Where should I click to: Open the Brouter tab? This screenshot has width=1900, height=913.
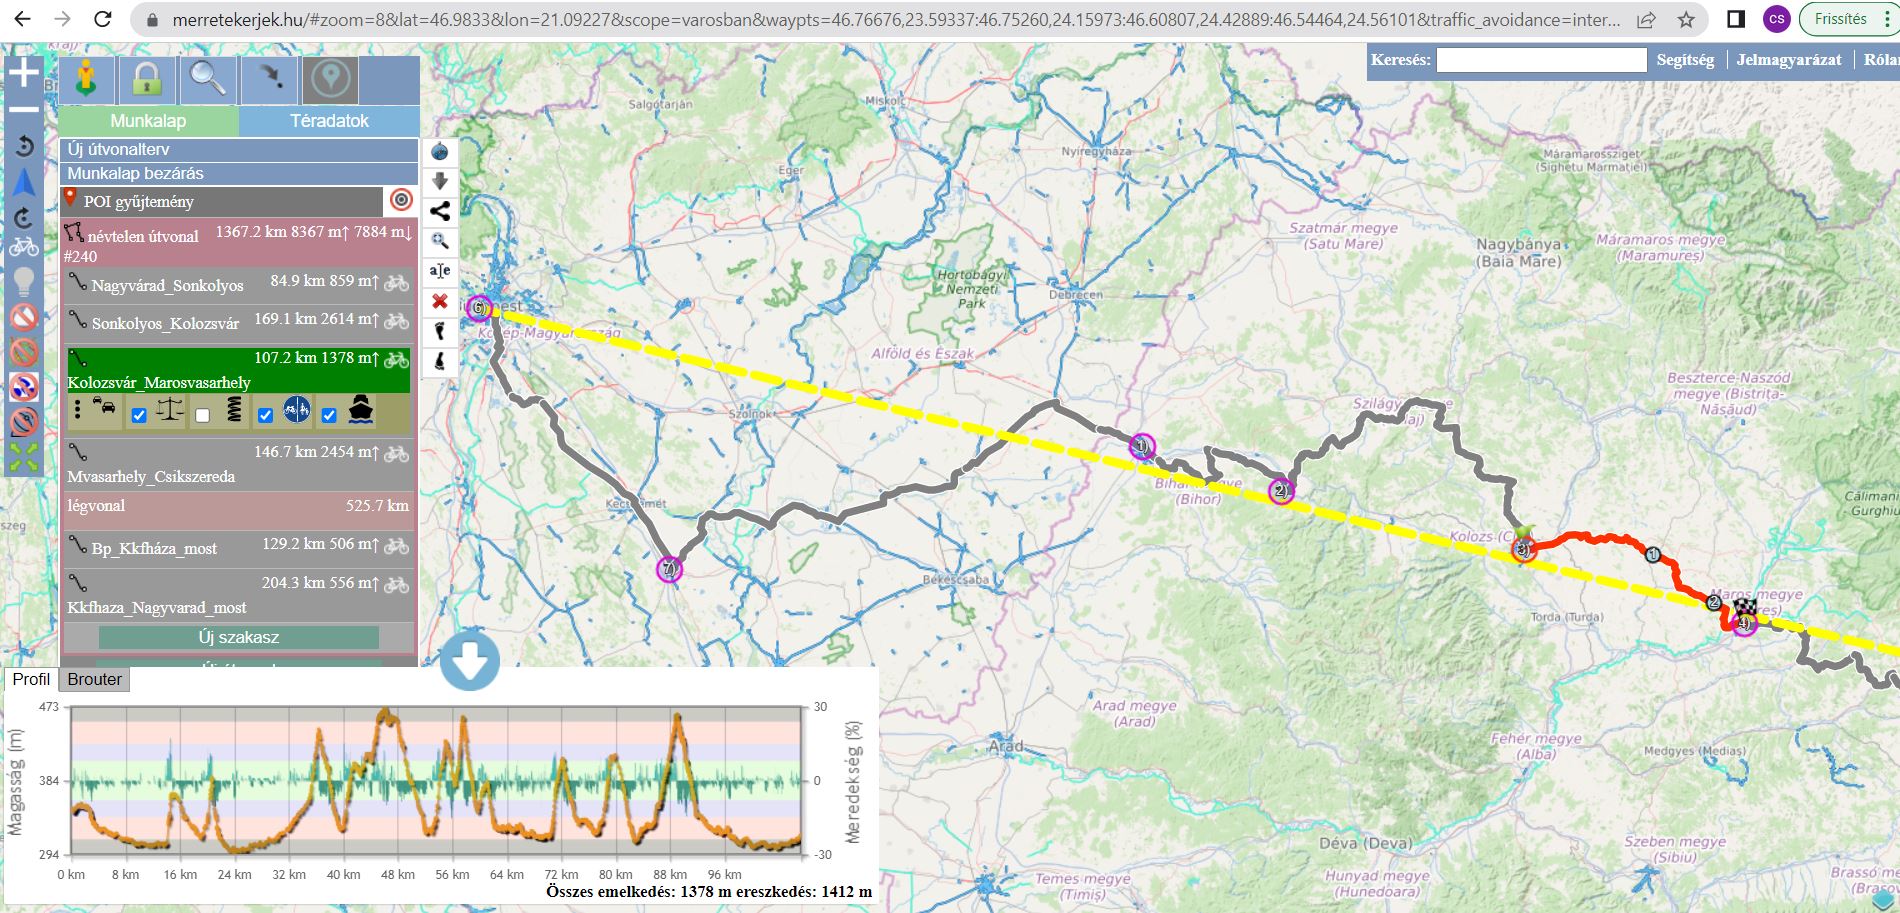pyautogui.click(x=94, y=679)
